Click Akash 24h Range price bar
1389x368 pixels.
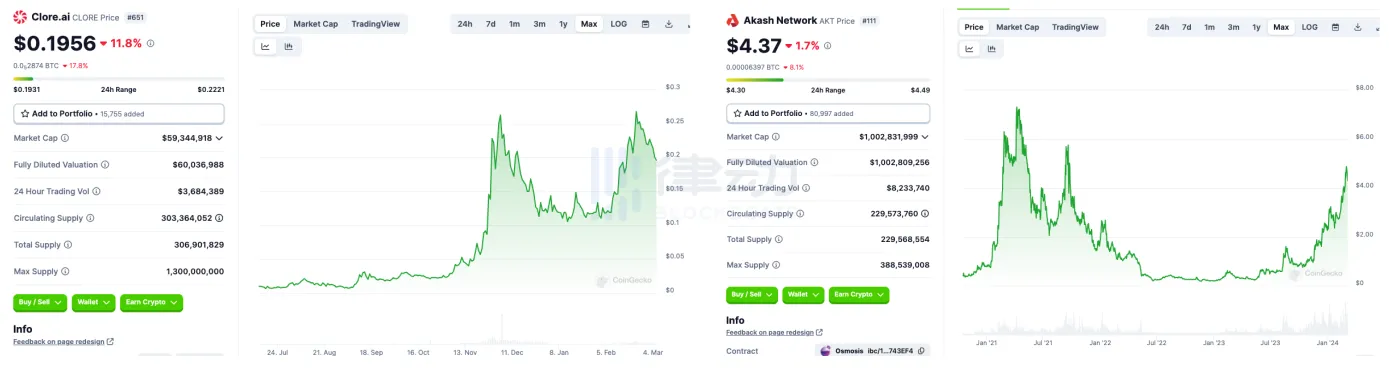point(828,79)
